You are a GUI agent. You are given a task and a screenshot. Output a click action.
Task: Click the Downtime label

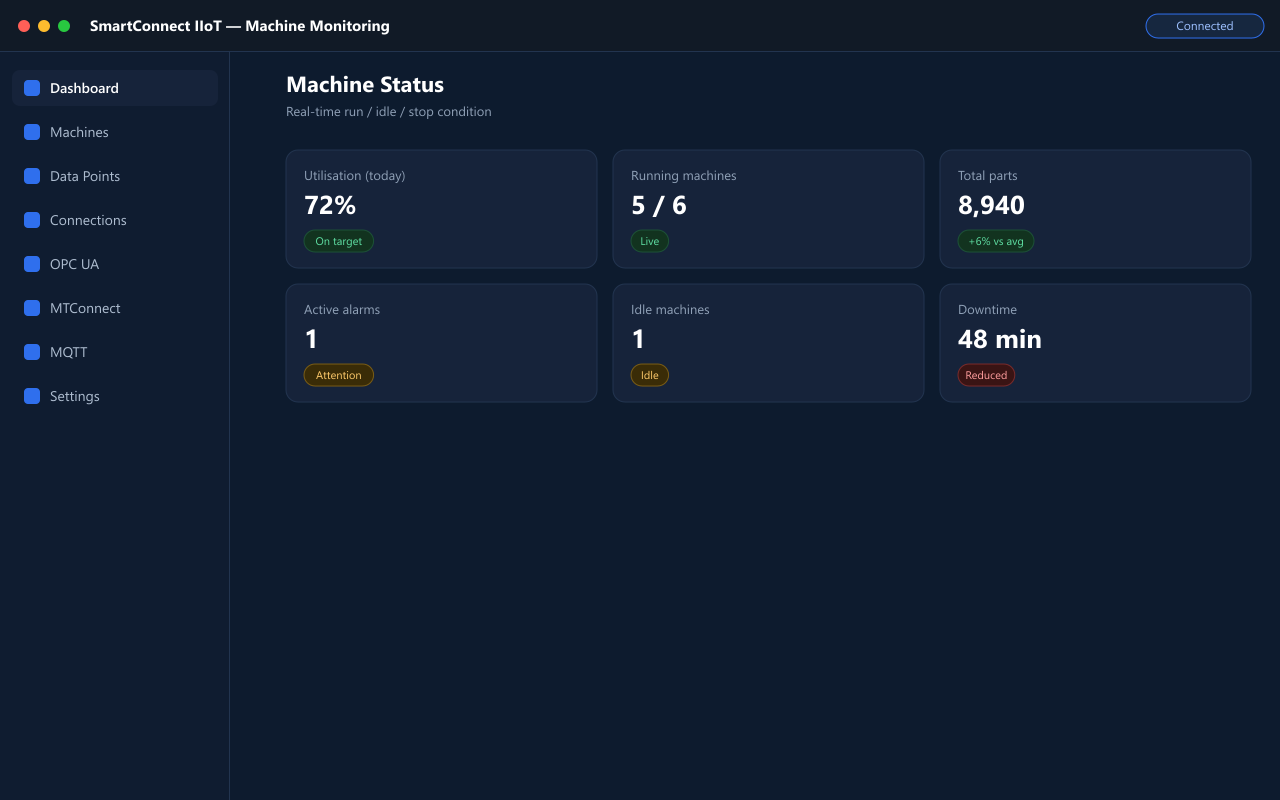click(x=987, y=310)
